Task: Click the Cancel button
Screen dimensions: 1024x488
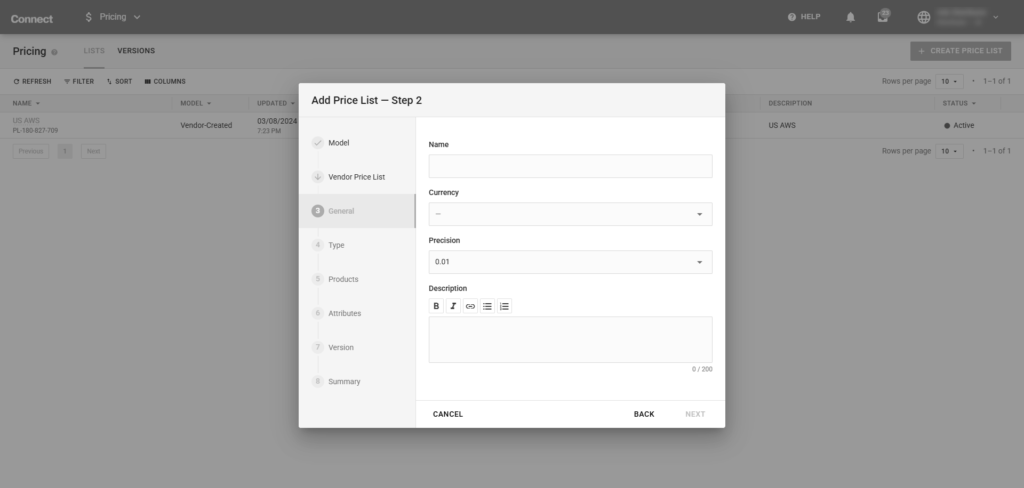Action: [x=448, y=414]
